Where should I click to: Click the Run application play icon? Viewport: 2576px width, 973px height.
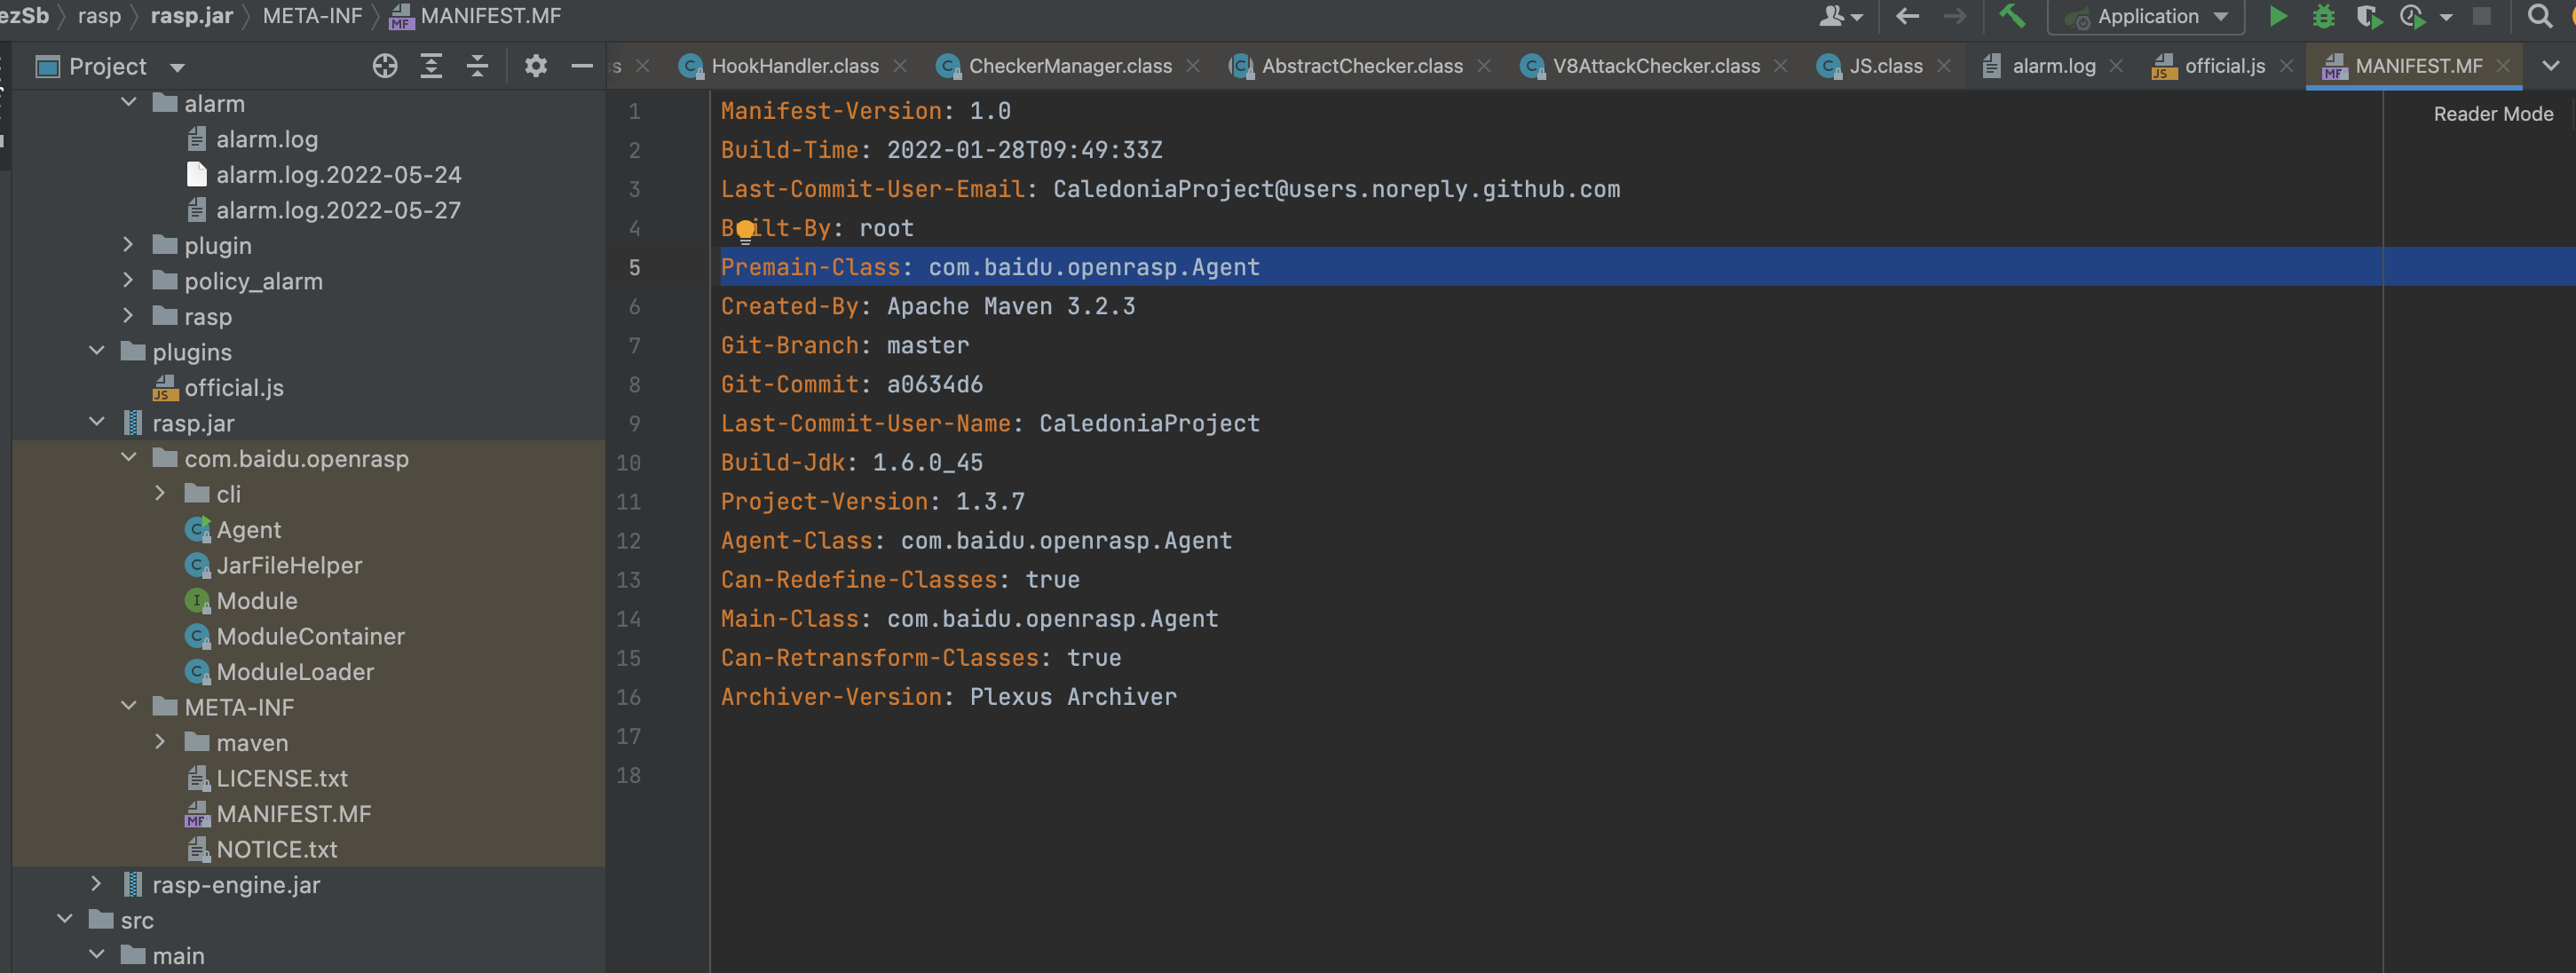[2277, 16]
